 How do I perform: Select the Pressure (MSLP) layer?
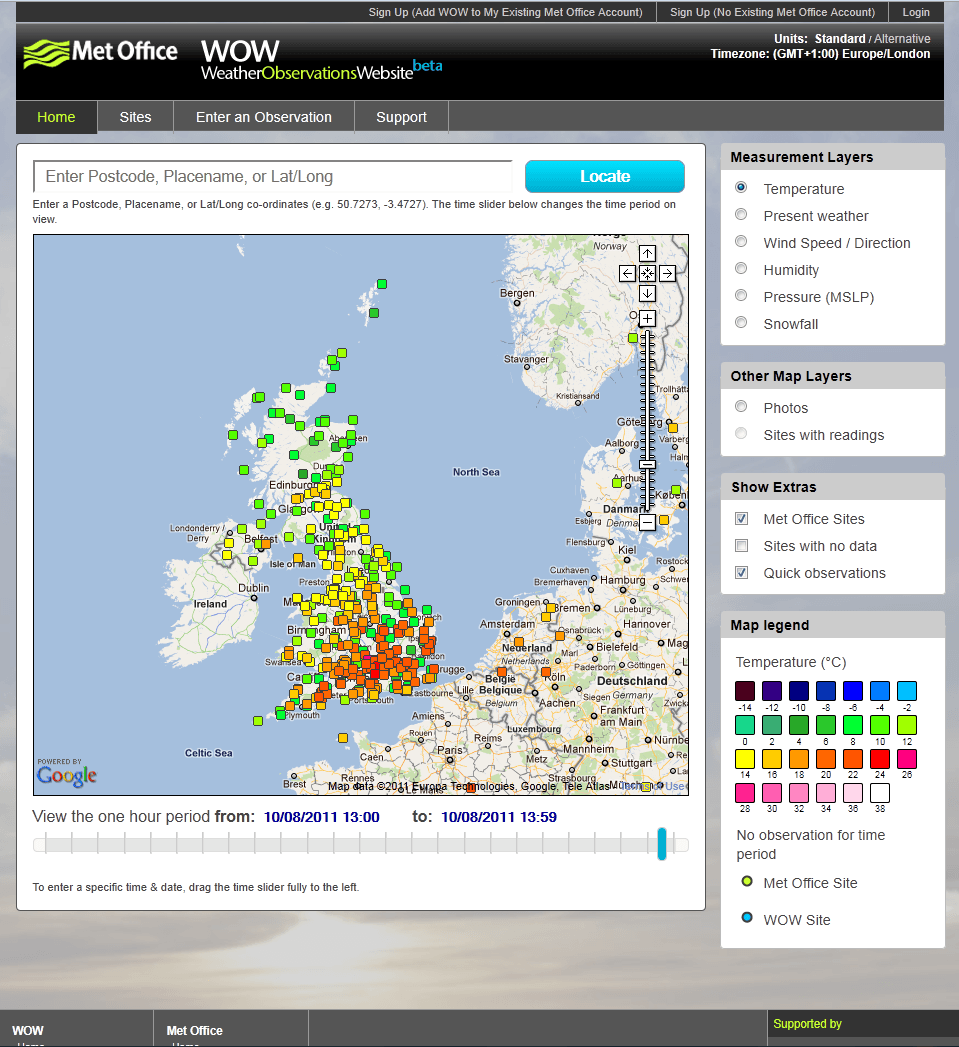741,295
